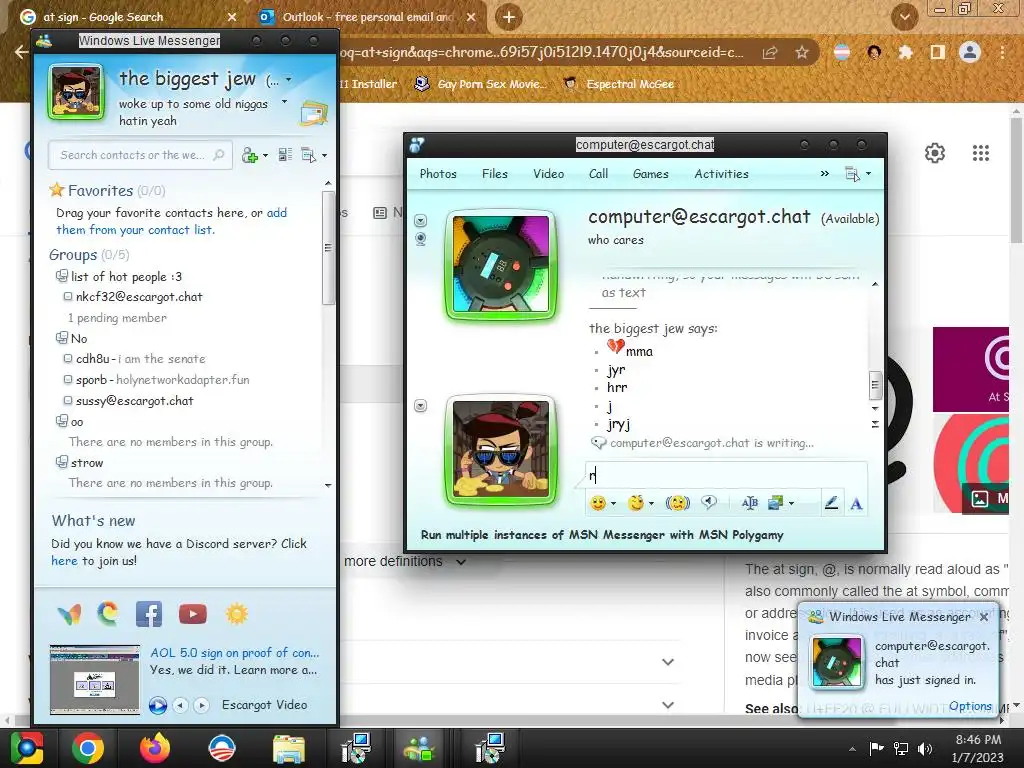The image size is (1024, 768).
Task: Bookmark page with Chrome star icon
Action: pyautogui.click(x=802, y=52)
